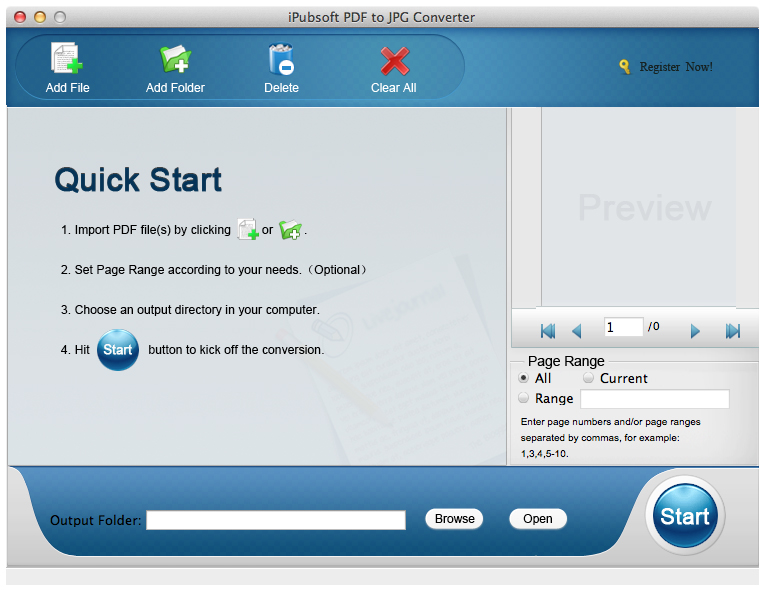Click the text 'Choose an output directory in your computer.'

click(x=197, y=310)
